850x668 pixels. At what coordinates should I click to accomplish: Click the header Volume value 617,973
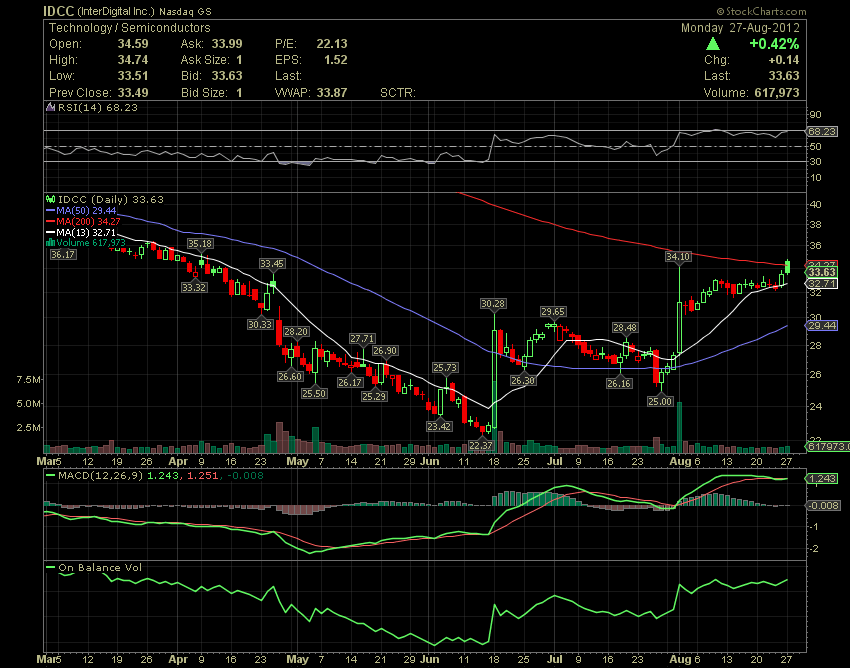pyautogui.click(x=777, y=92)
